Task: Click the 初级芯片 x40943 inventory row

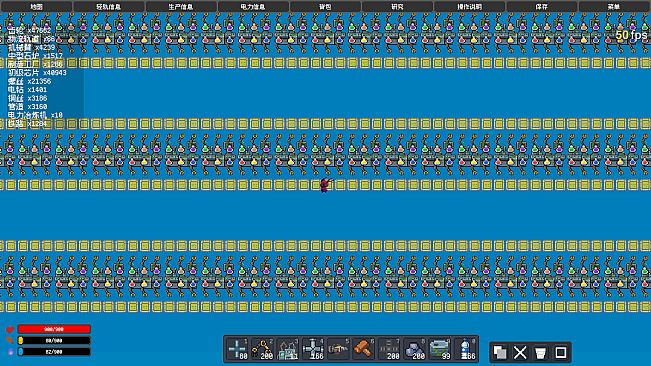Action: pyautogui.click(x=37, y=73)
